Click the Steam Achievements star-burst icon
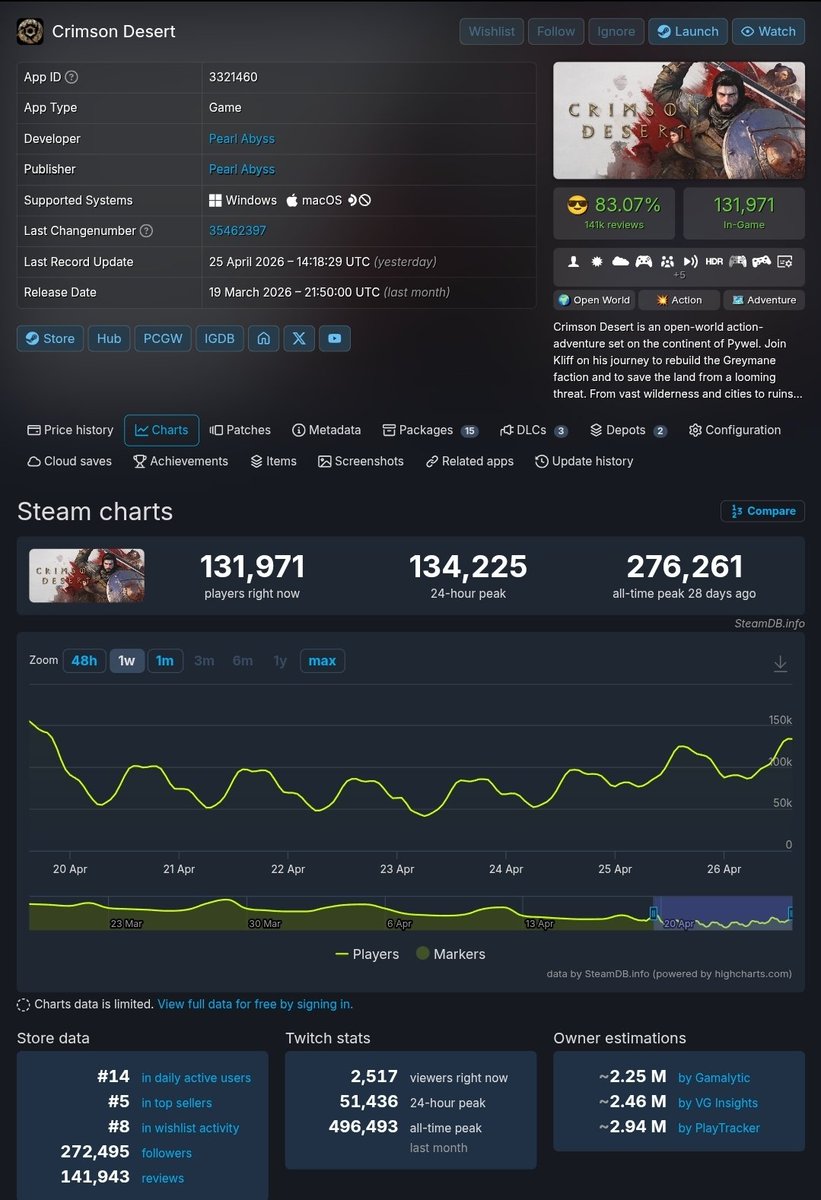This screenshot has height=1200, width=821. pos(597,261)
